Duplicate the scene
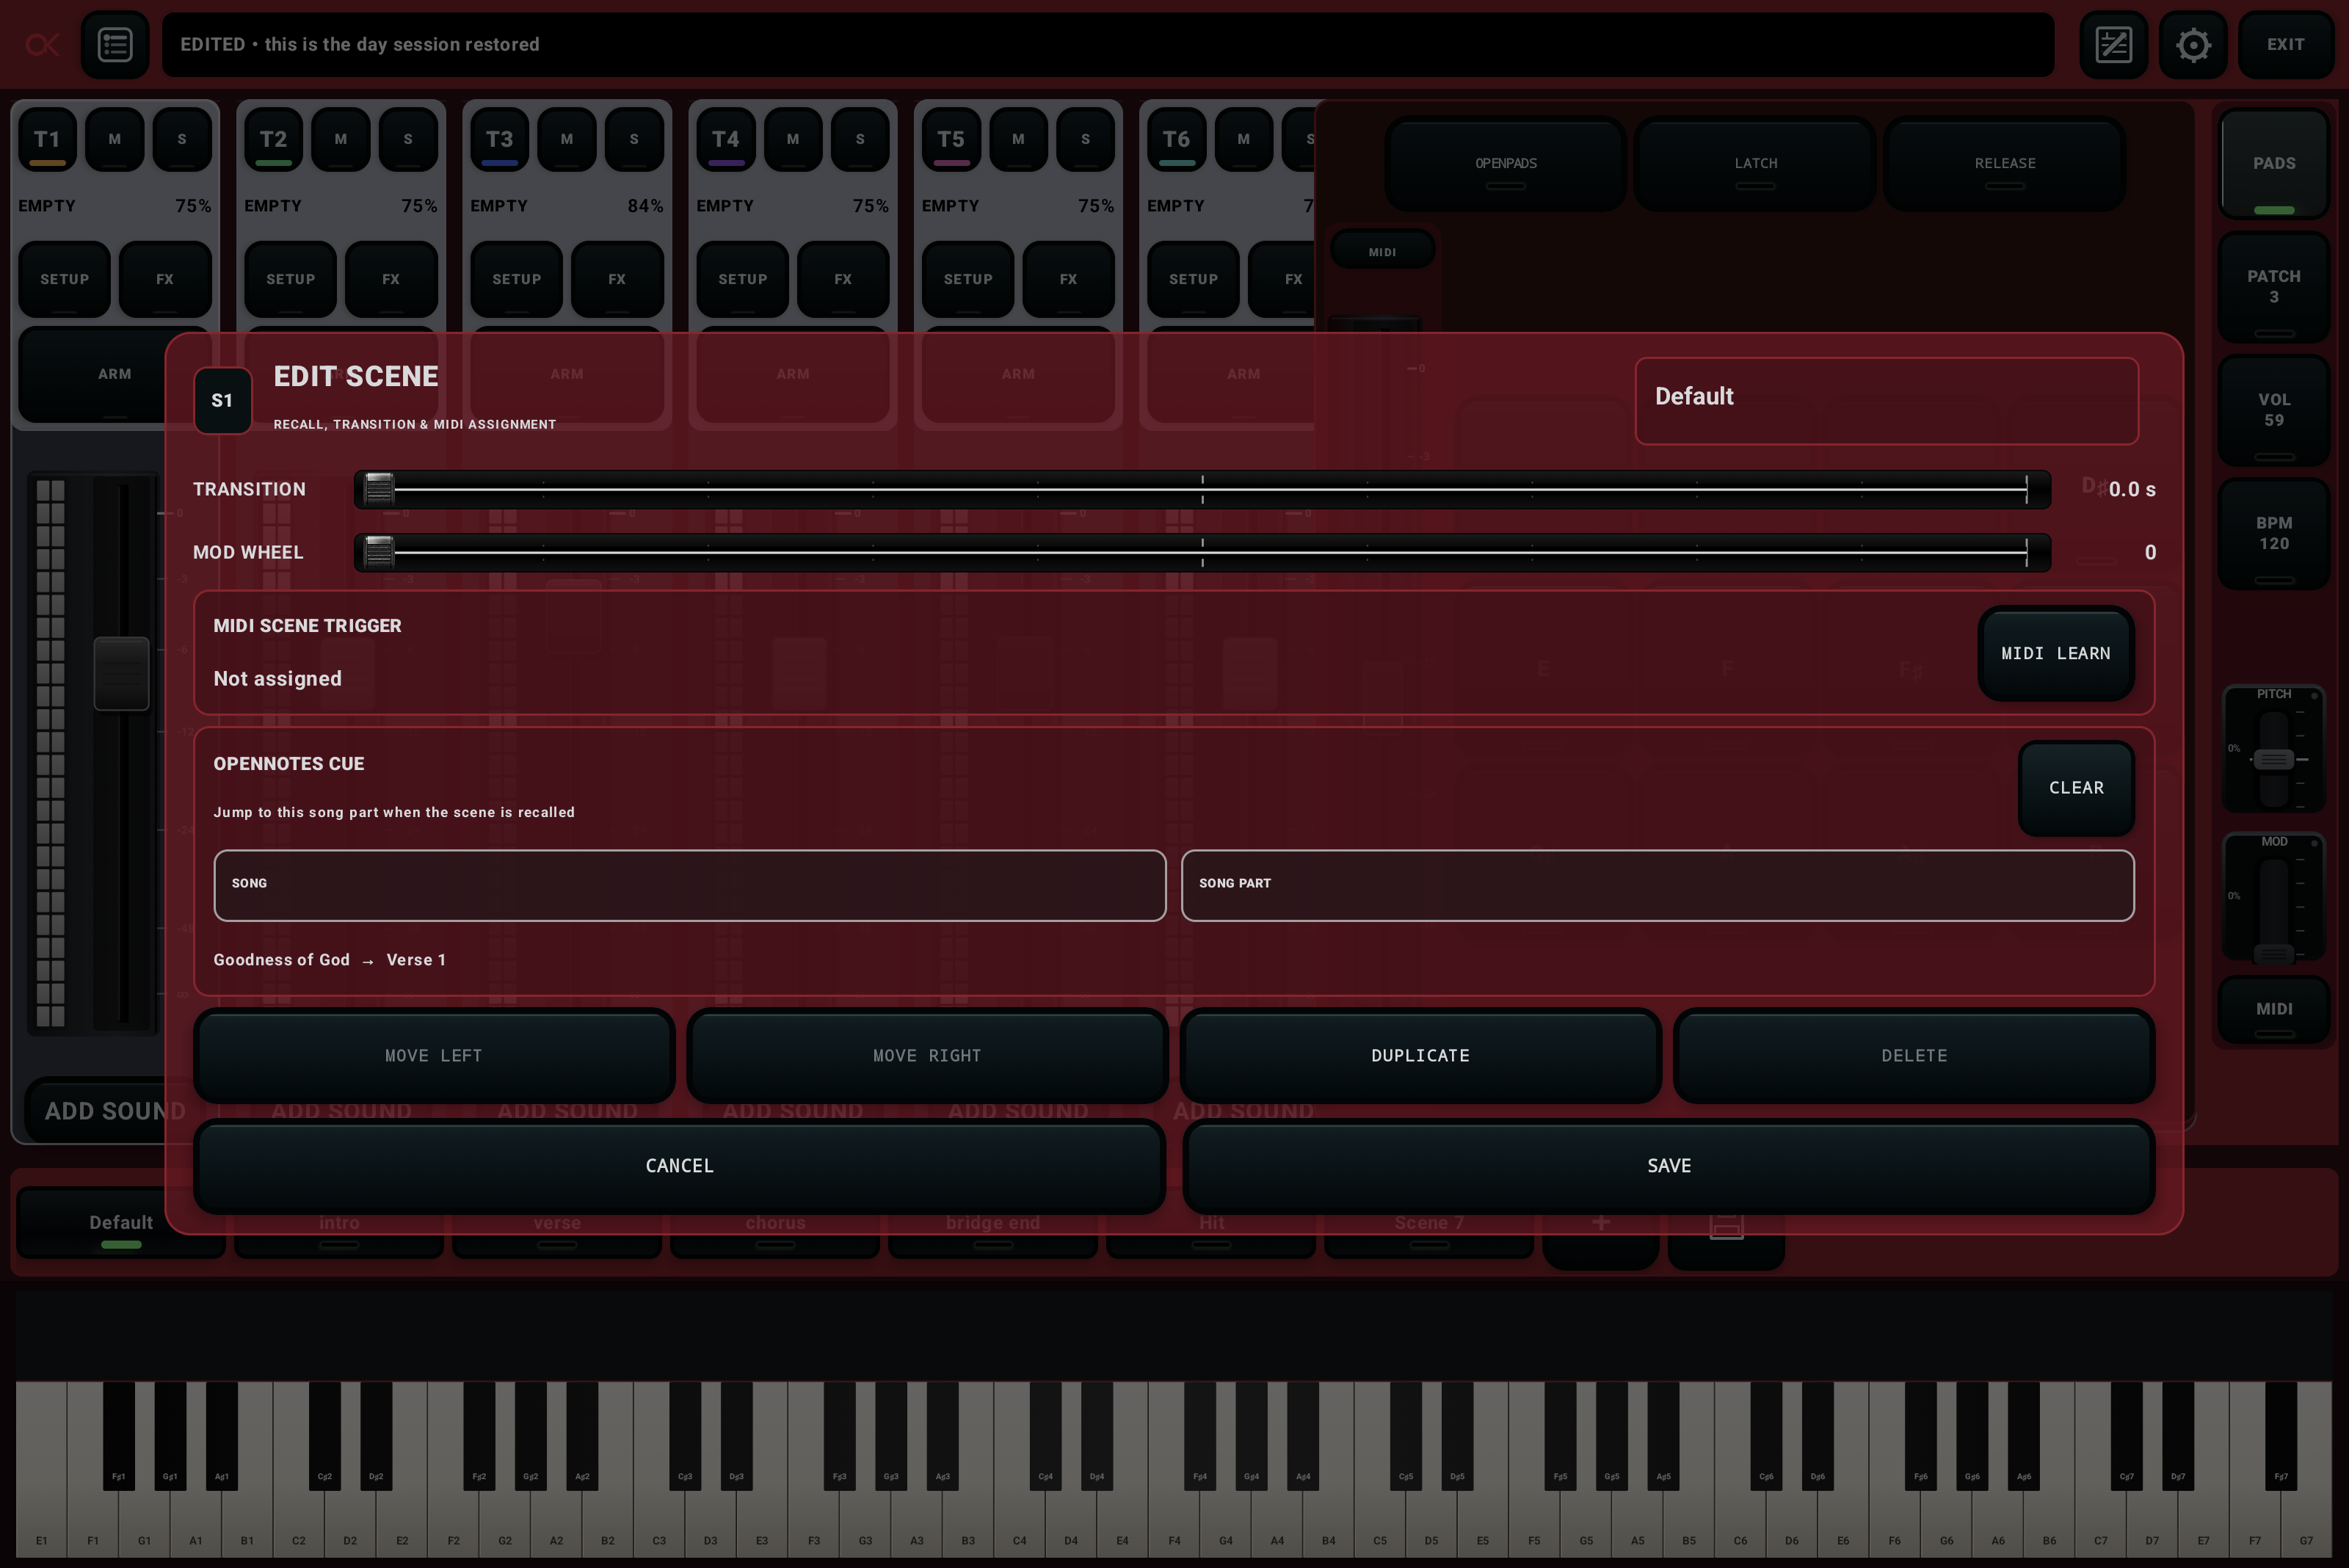The width and height of the screenshot is (2349, 1568). [1420, 1055]
